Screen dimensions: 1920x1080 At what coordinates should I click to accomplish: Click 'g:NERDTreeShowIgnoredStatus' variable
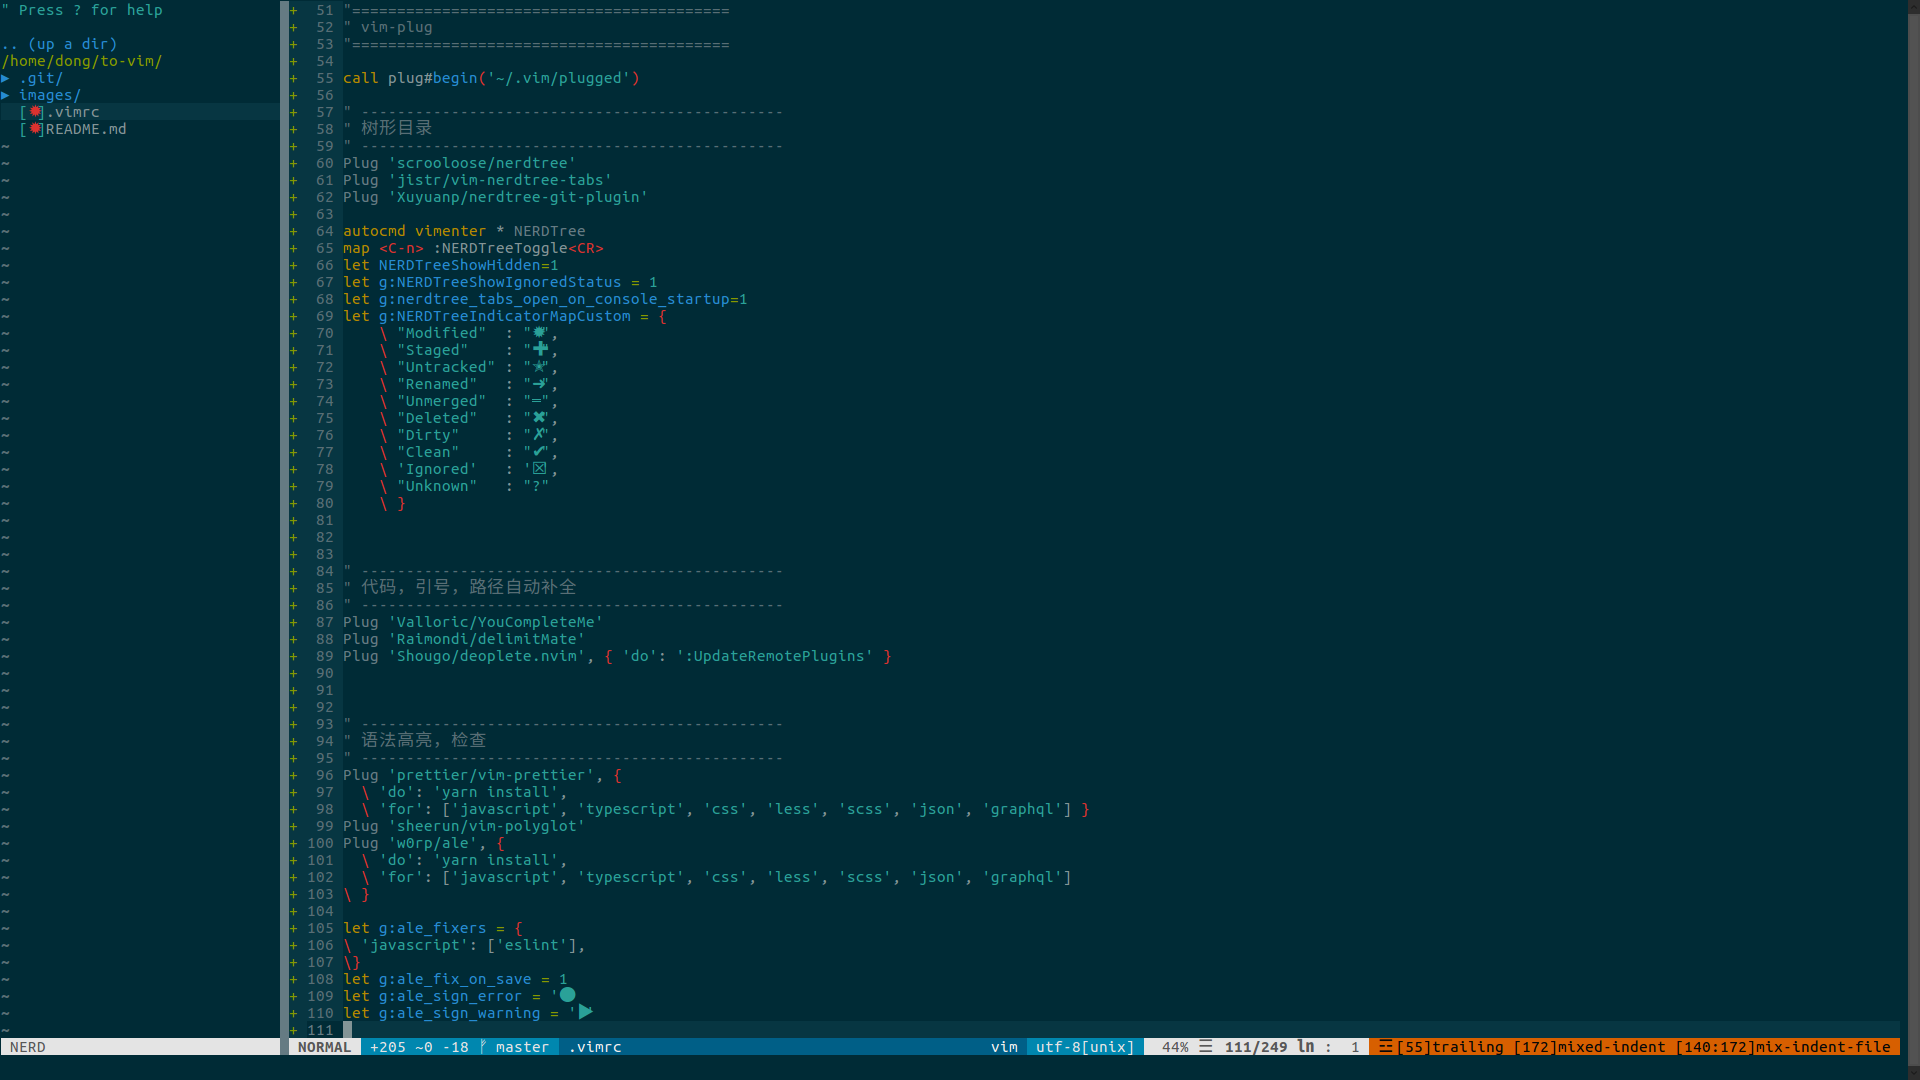(500, 282)
